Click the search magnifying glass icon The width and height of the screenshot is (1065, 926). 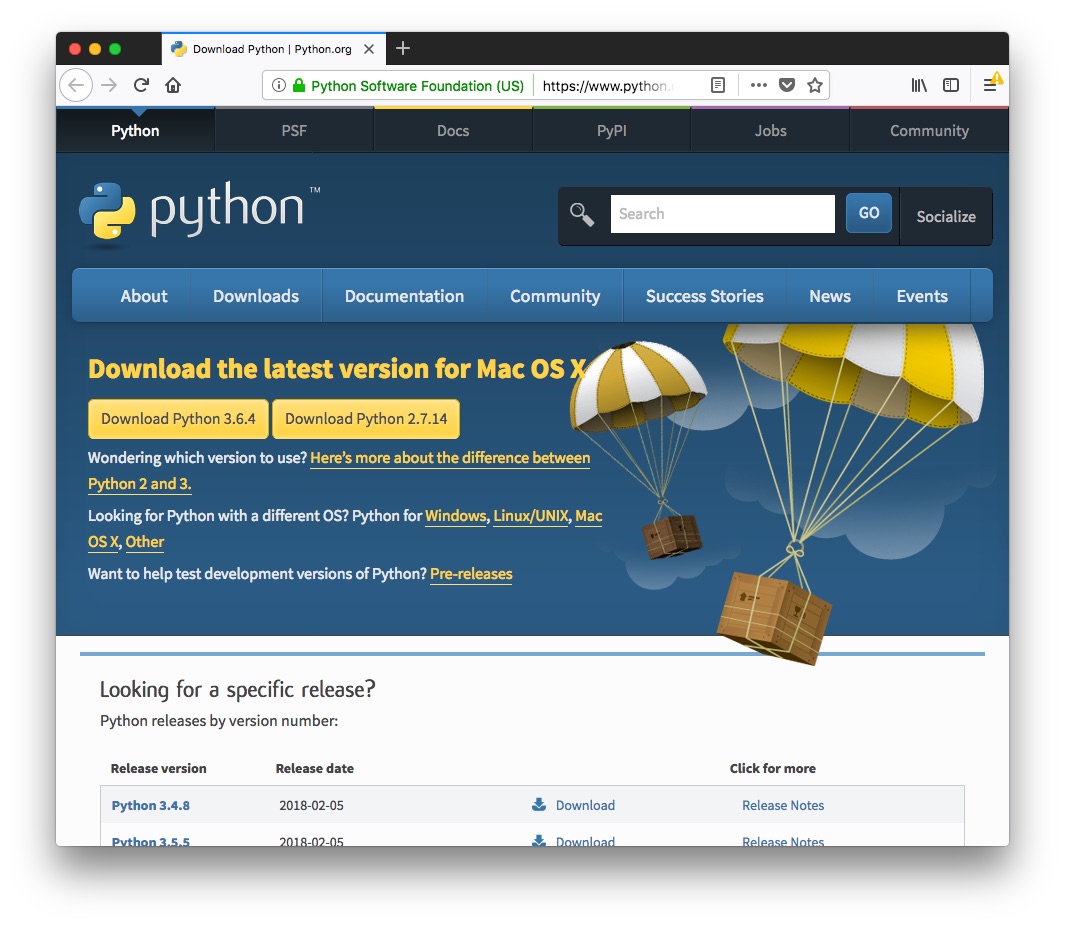583,213
